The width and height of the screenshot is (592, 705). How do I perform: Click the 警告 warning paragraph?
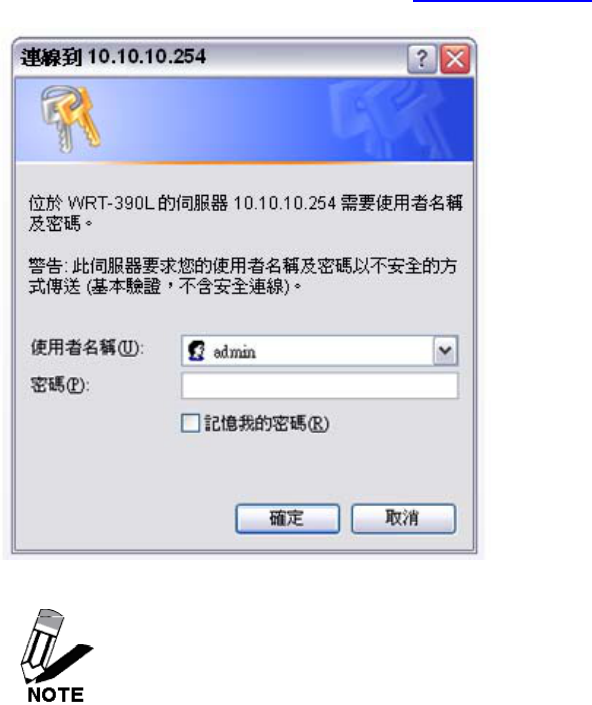243,276
